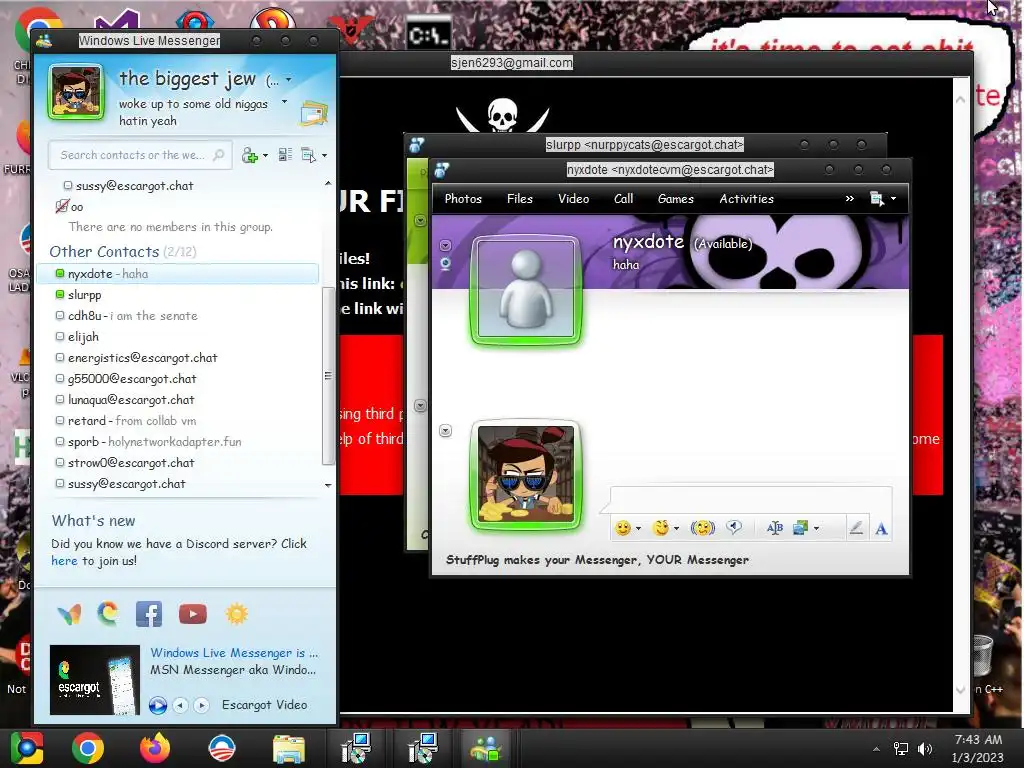Click the Escargot Video label
This screenshot has width=1024, height=768.
pos(264,705)
